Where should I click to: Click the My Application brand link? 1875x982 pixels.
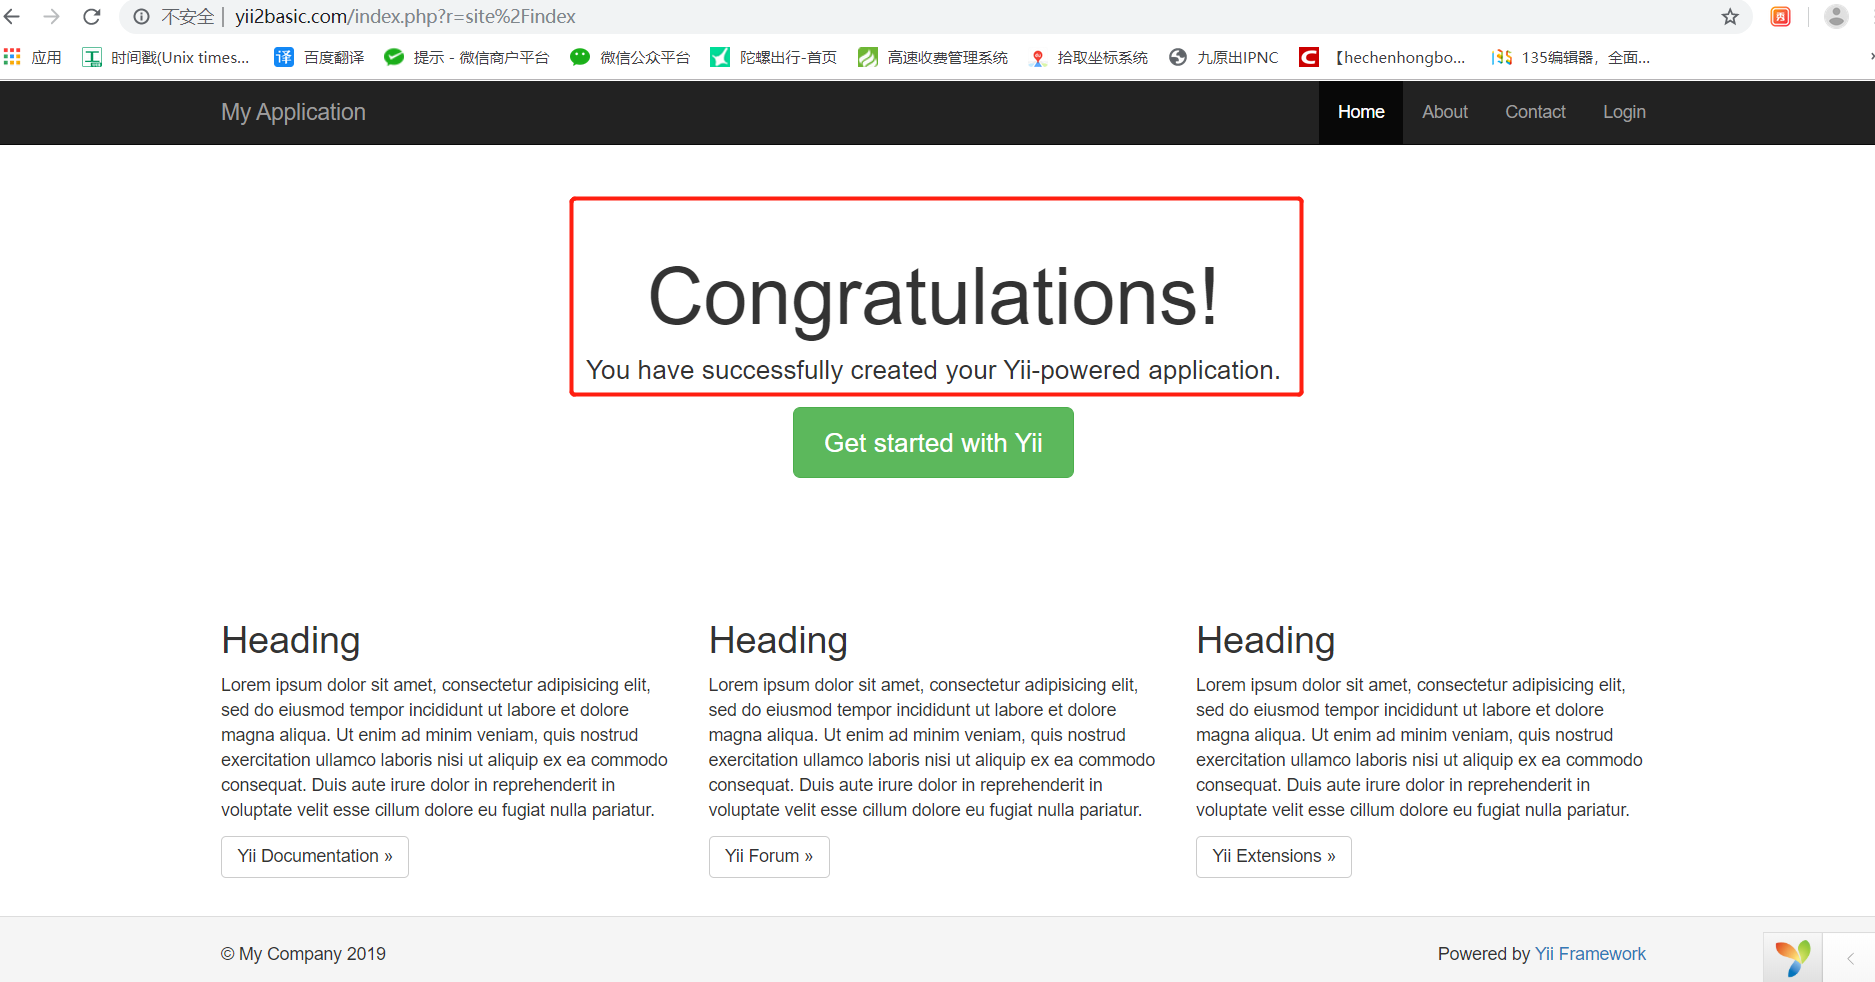pyautogui.click(x=293, y=112)
